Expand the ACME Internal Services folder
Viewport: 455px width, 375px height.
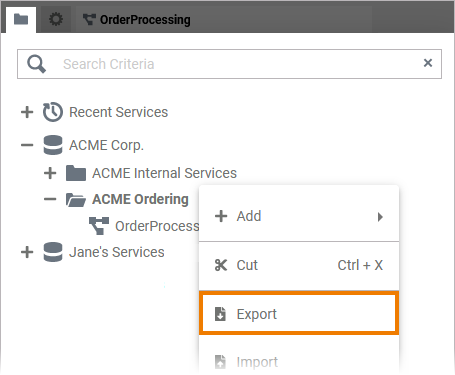point(50,173)
